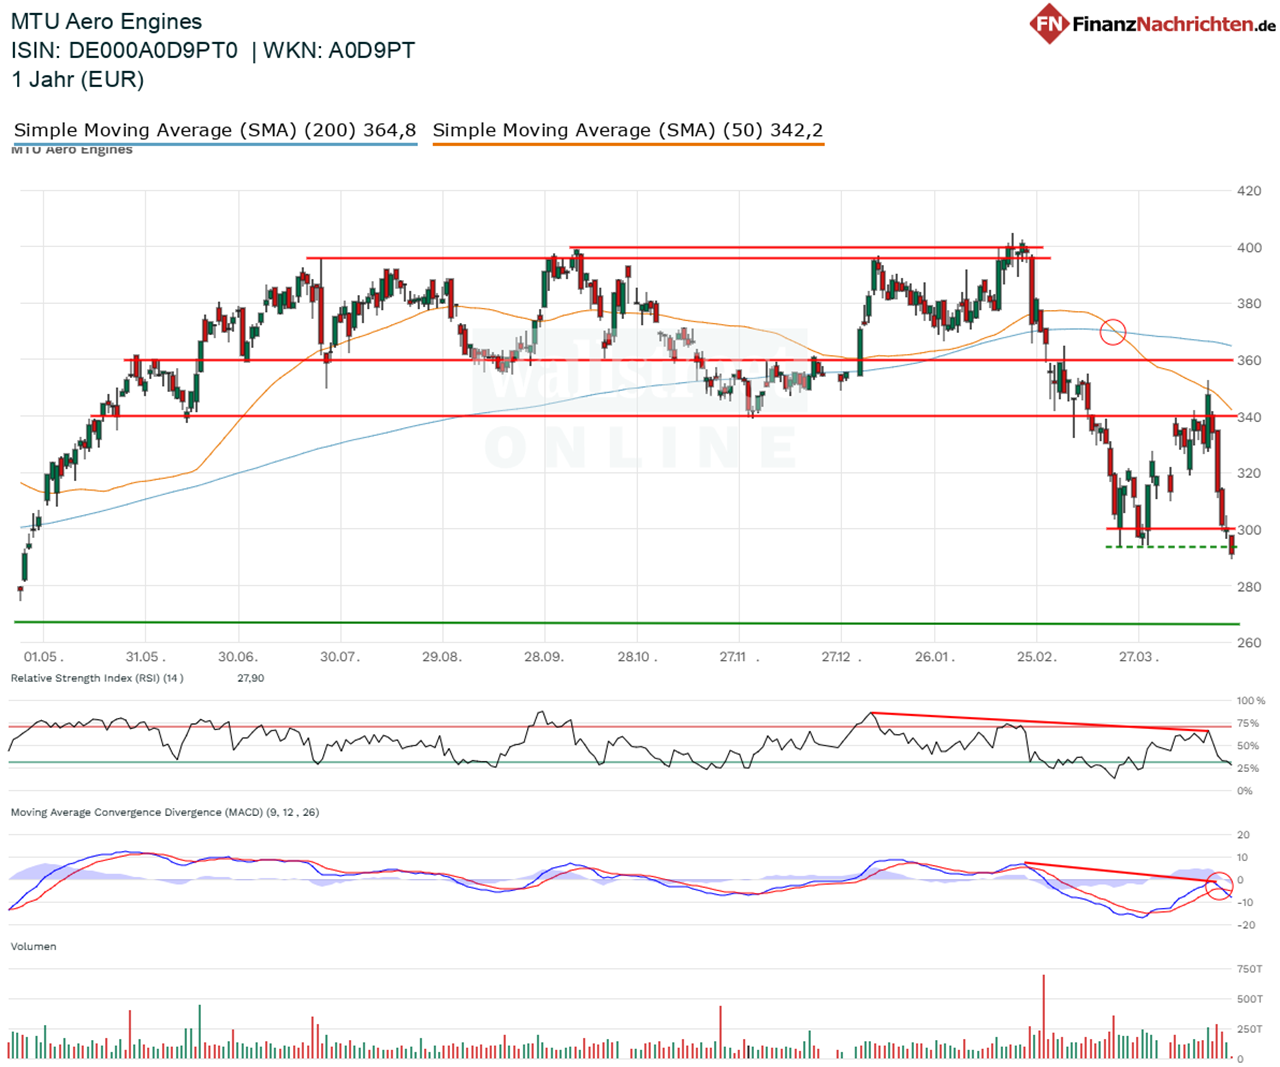Viewport: 1280px width, 1067px height.
Task: Select the SMA (50) 342,2 legend entry
Action: click(x=628, y=130)
